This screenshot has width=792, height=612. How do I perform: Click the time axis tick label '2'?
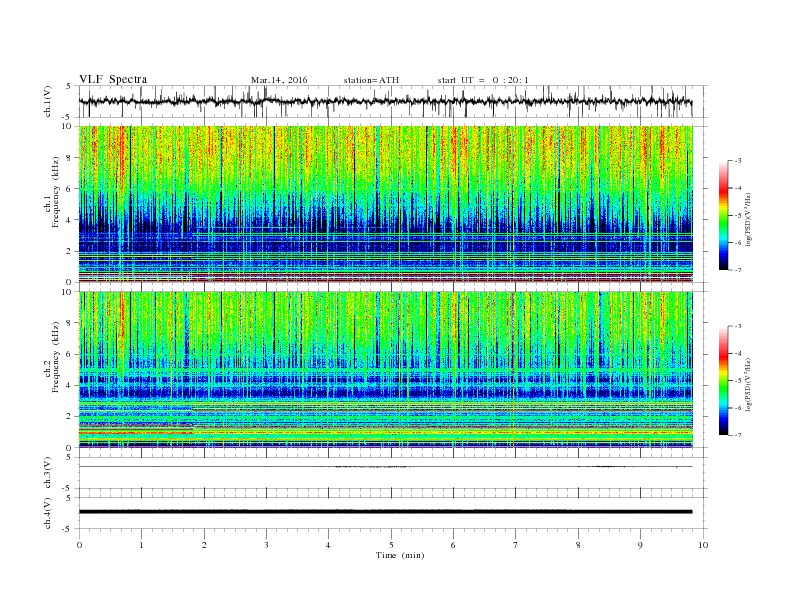[x=204, y=545]
